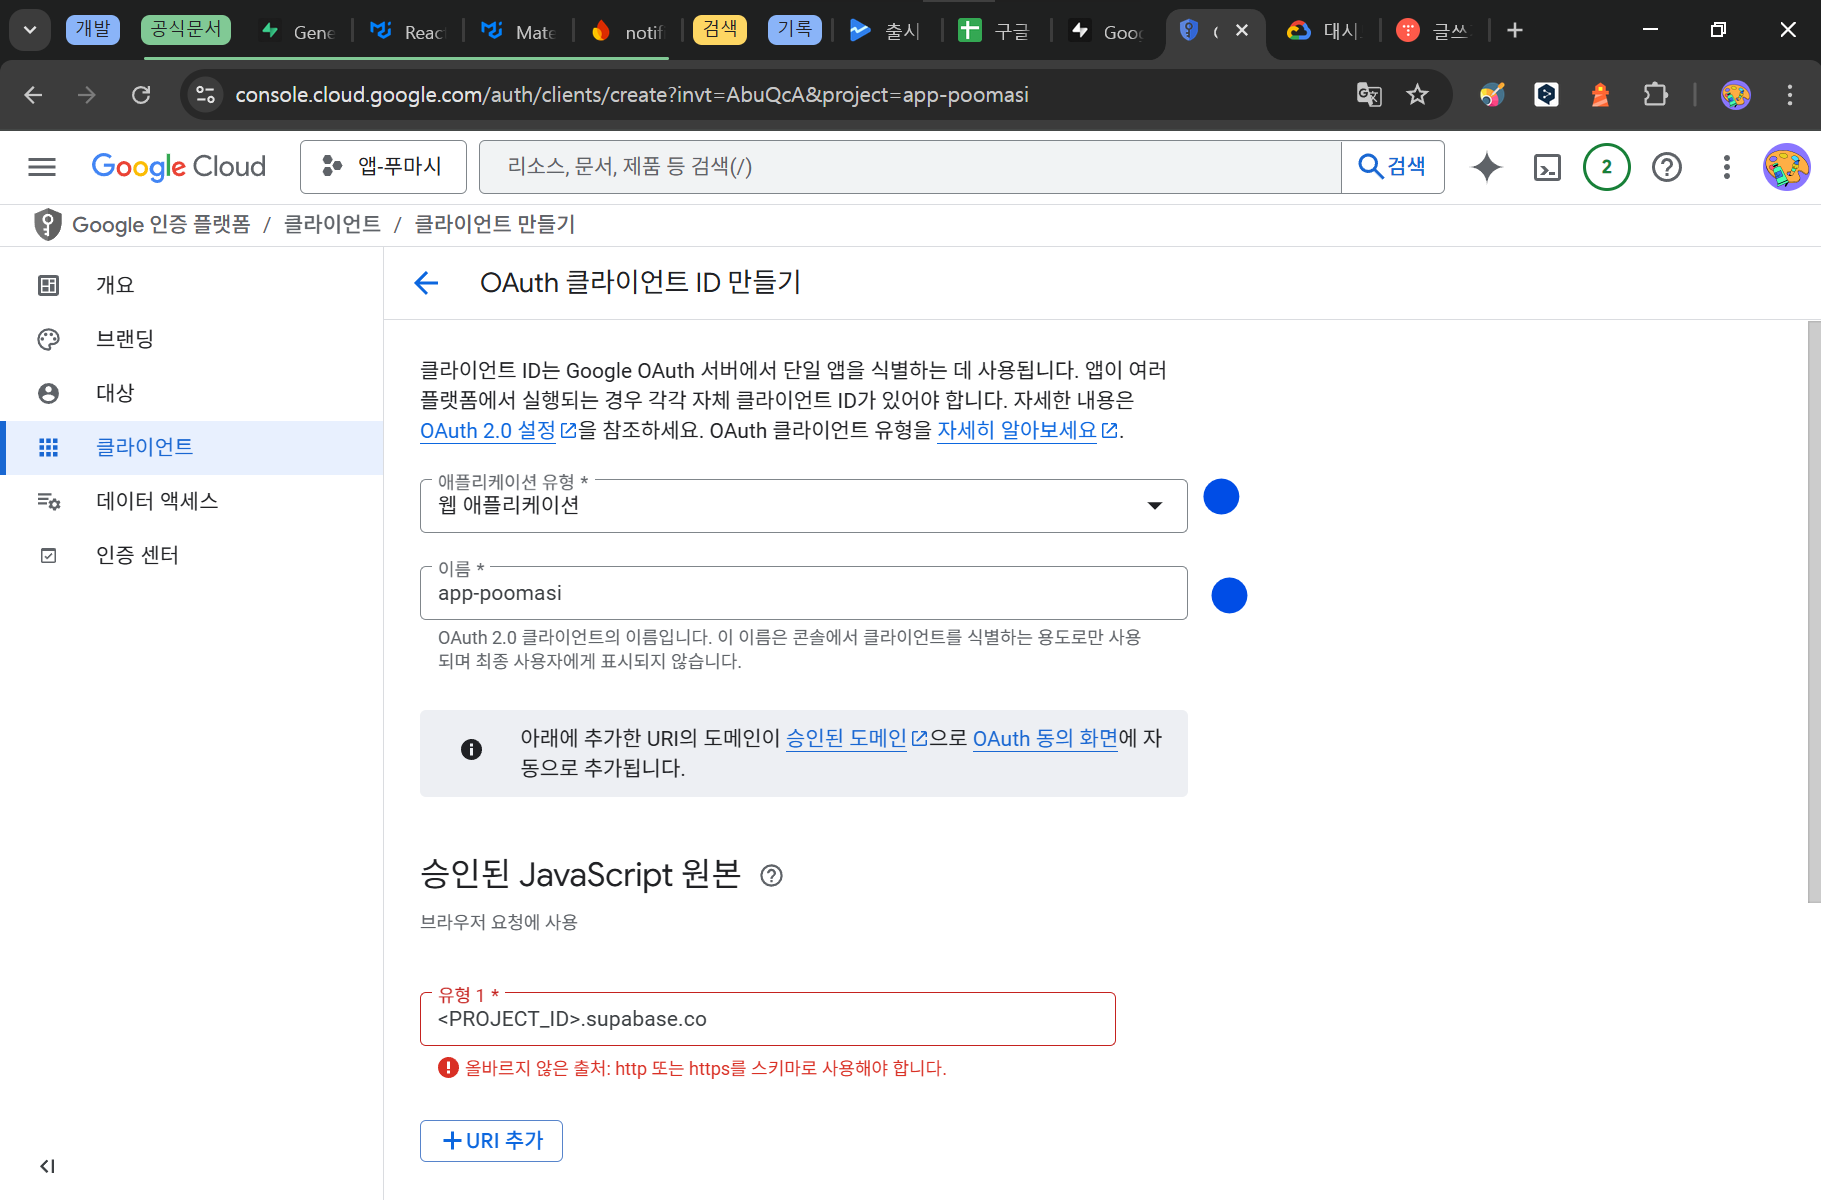Go to 클라이언트 breadcrumb link
1821x1200 pixels.
332,225
